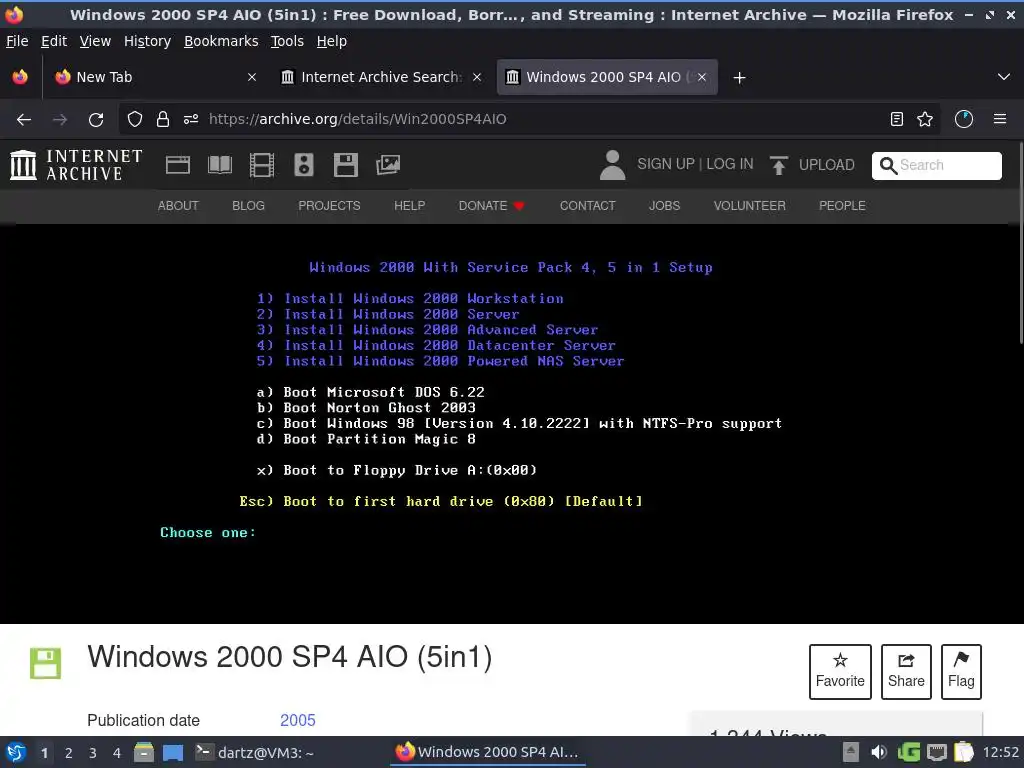Click the Flag button
Screen dimensions: 1024x768
tap(961, 671)
